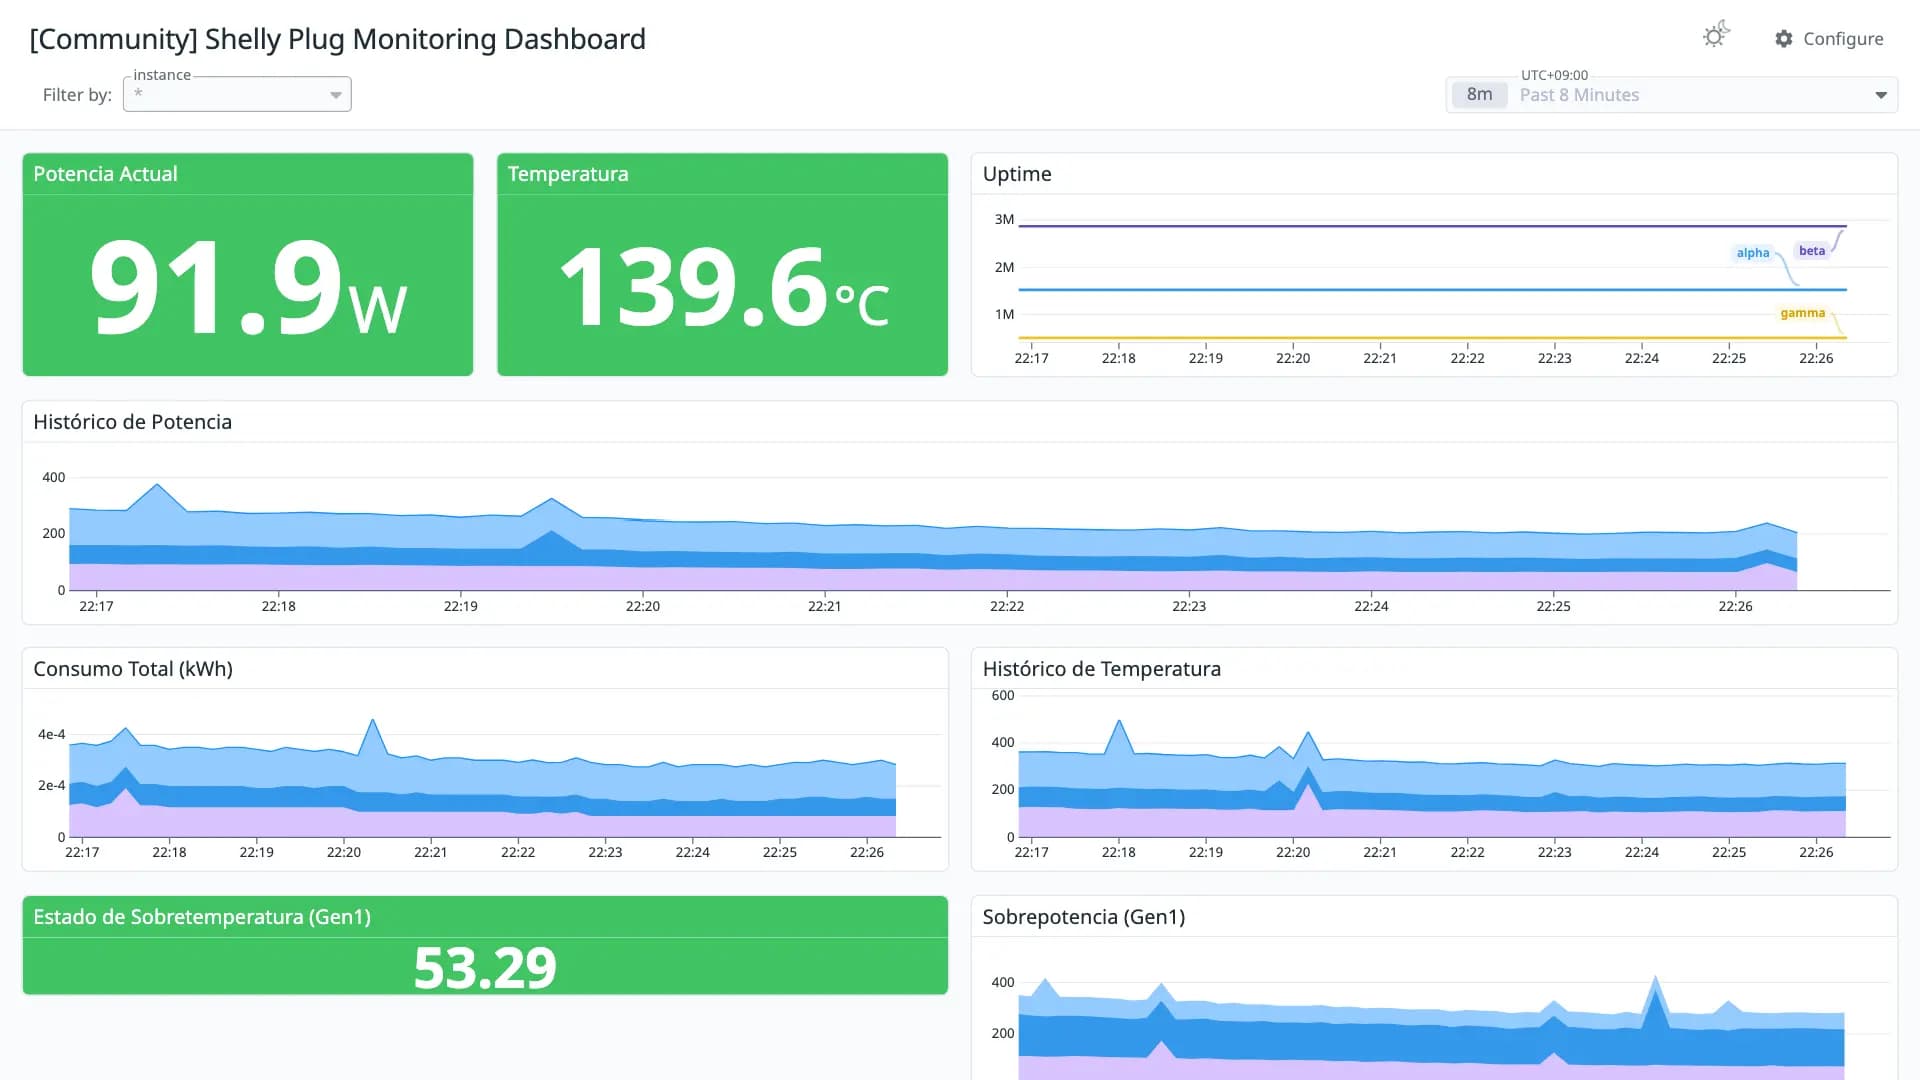Click the 22:20 spike in Consumo Total chart
Viewport: 1920px width, 1080px height.
click(x=373, y=720)
